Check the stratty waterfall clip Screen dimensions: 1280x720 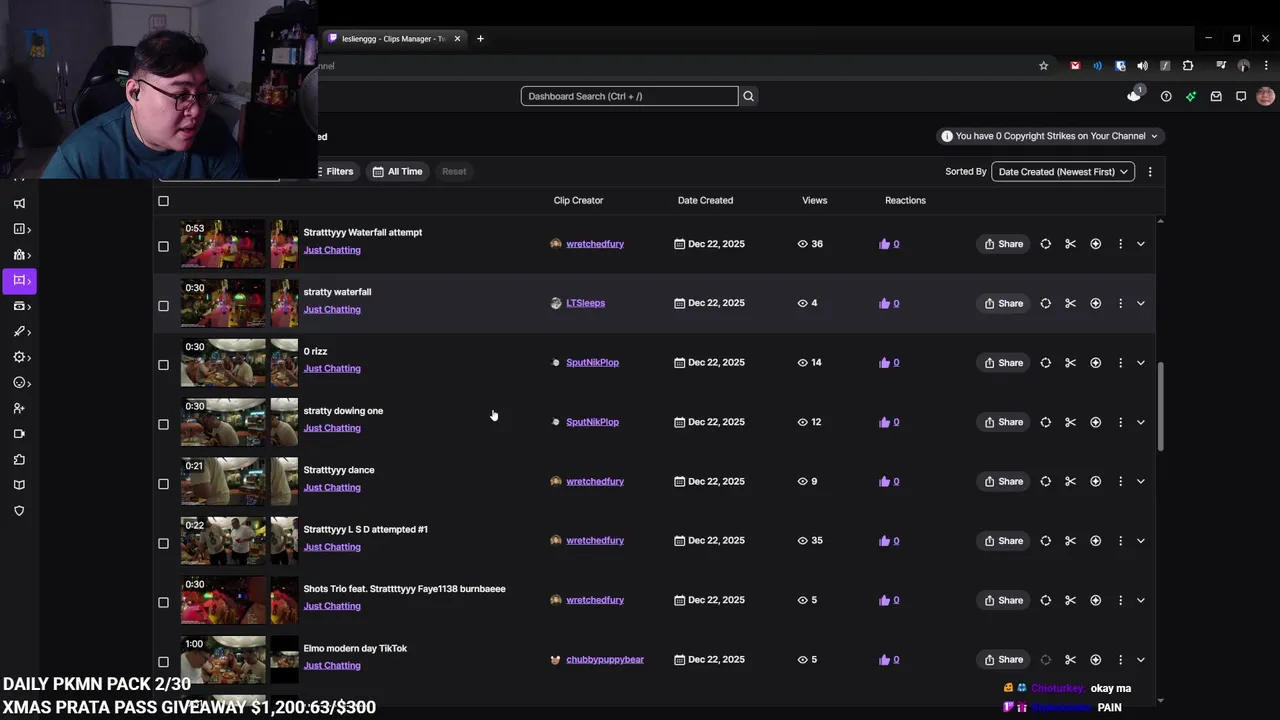[163, 305]
